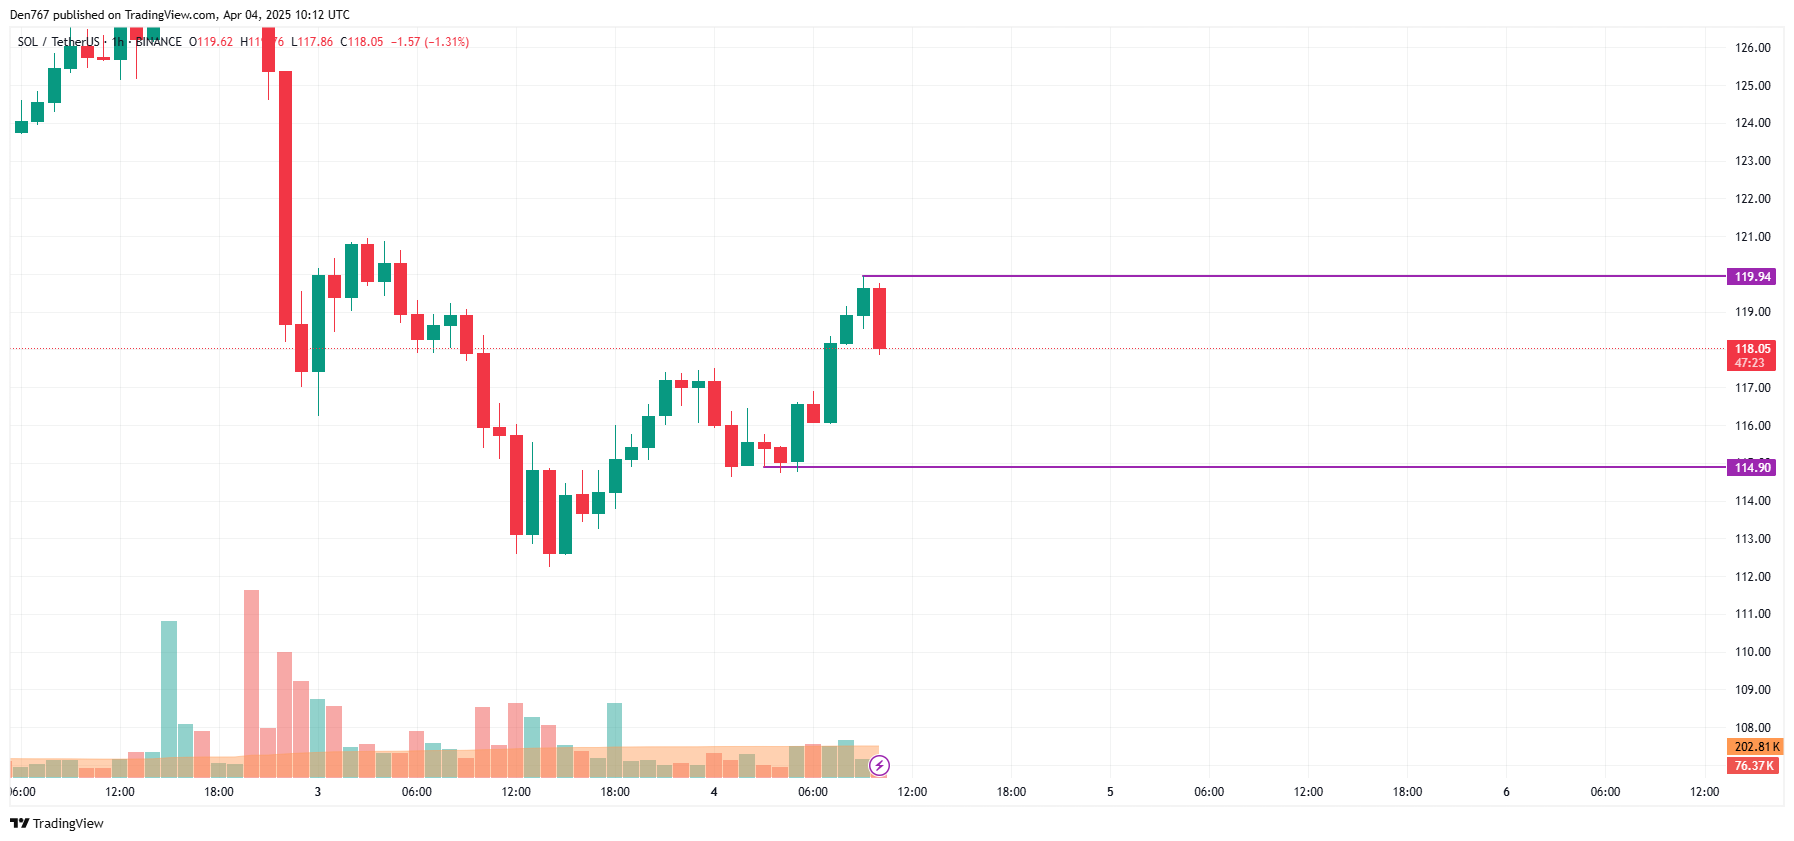Click the purple lightning bolt icon
This screenshot has width=1794, height=841.
tap(879, 766)
